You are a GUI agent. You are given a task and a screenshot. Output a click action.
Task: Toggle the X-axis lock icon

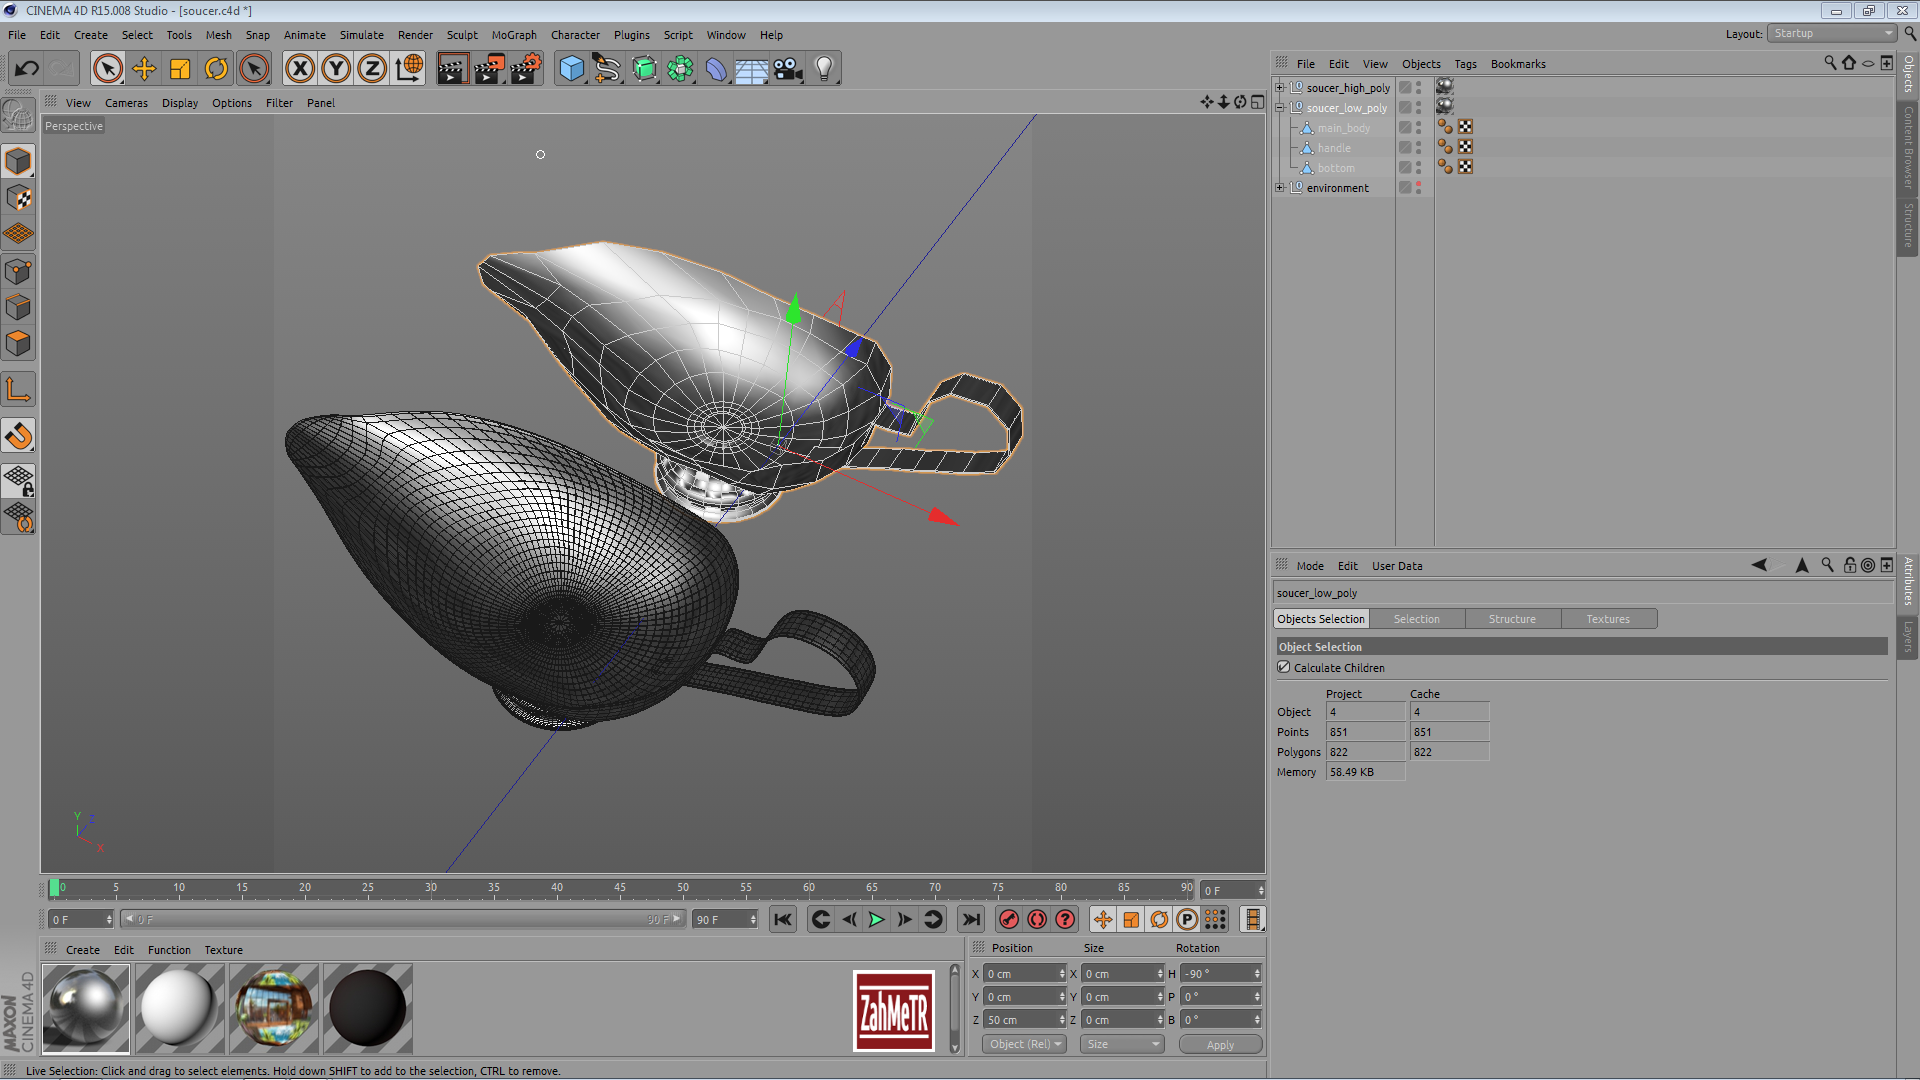(299, 69)
